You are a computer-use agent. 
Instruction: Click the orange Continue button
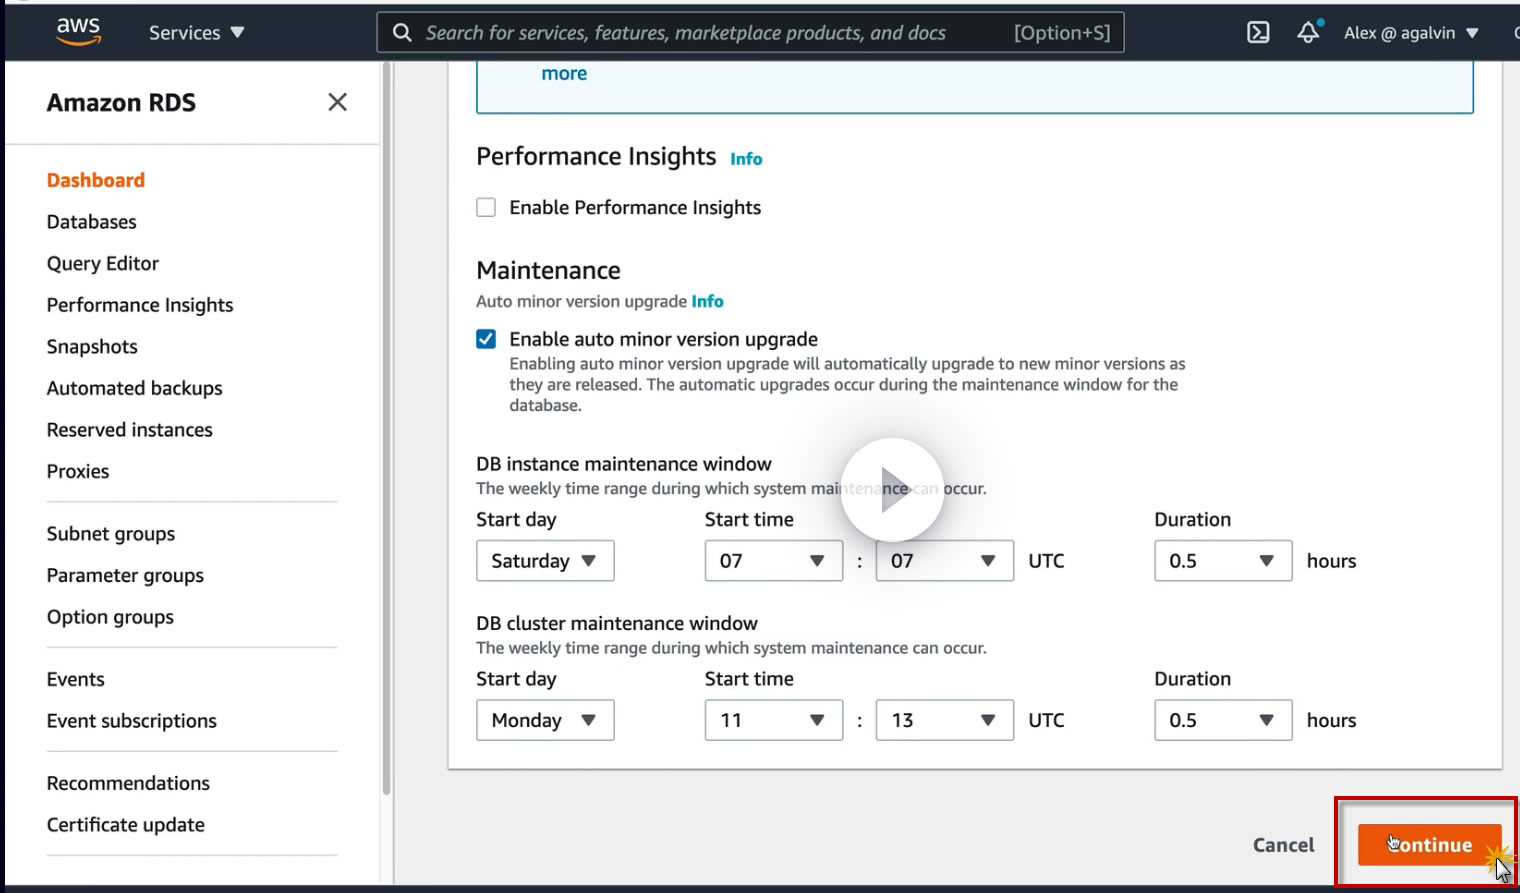click(x=1429, y=845)
